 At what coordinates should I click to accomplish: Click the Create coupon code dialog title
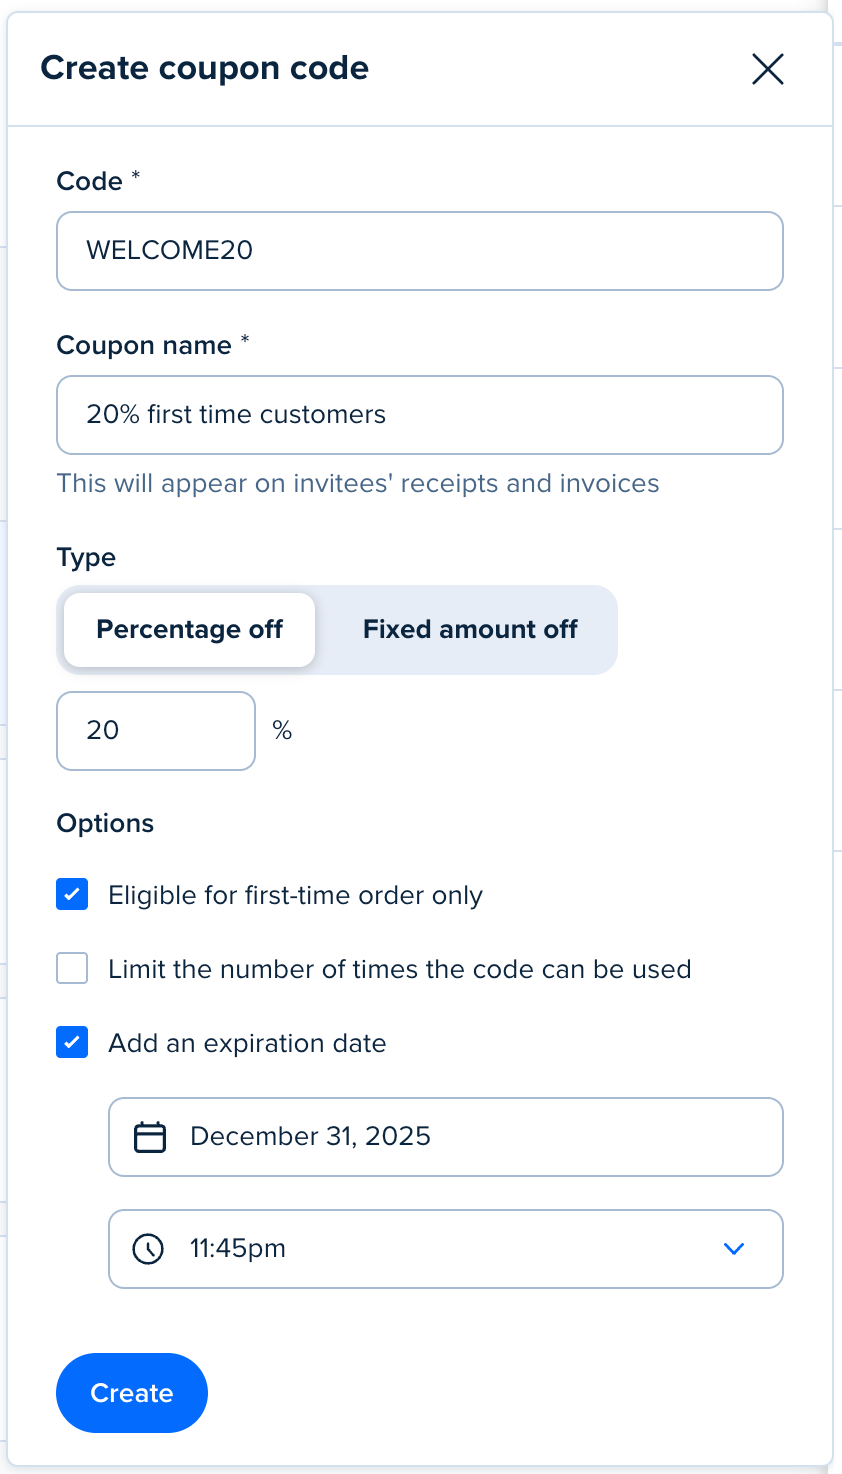pos(205,68)
